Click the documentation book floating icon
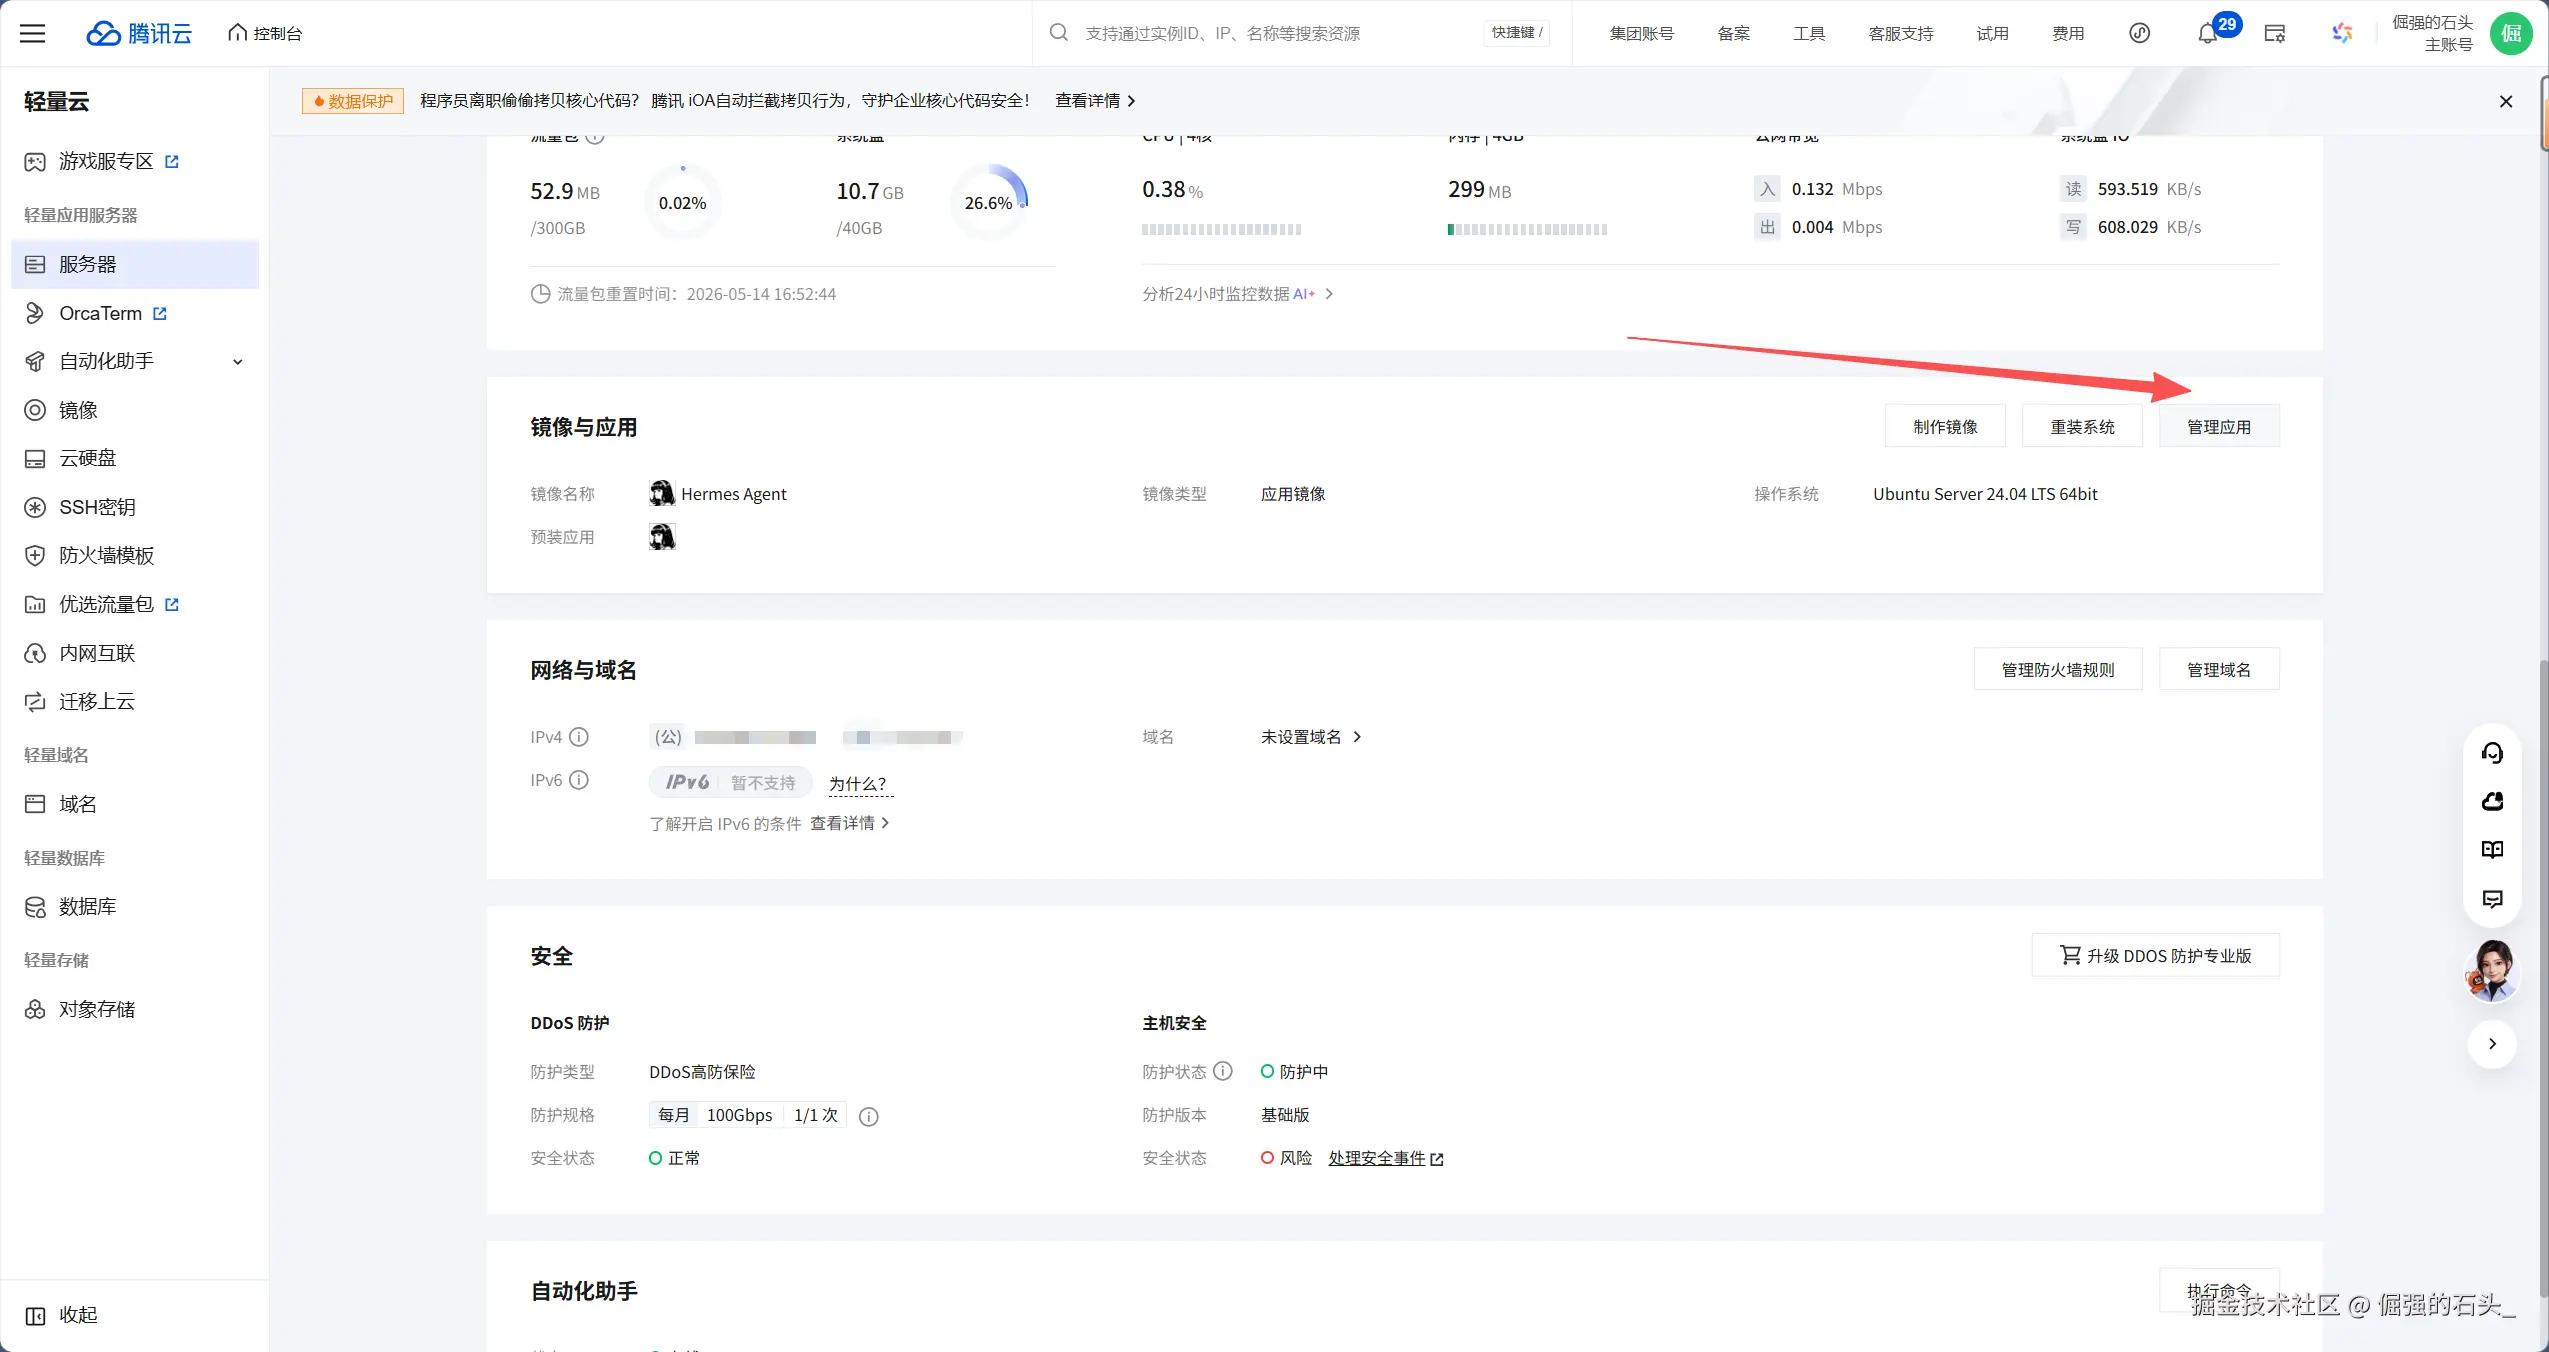 [x=2492, y=850]
